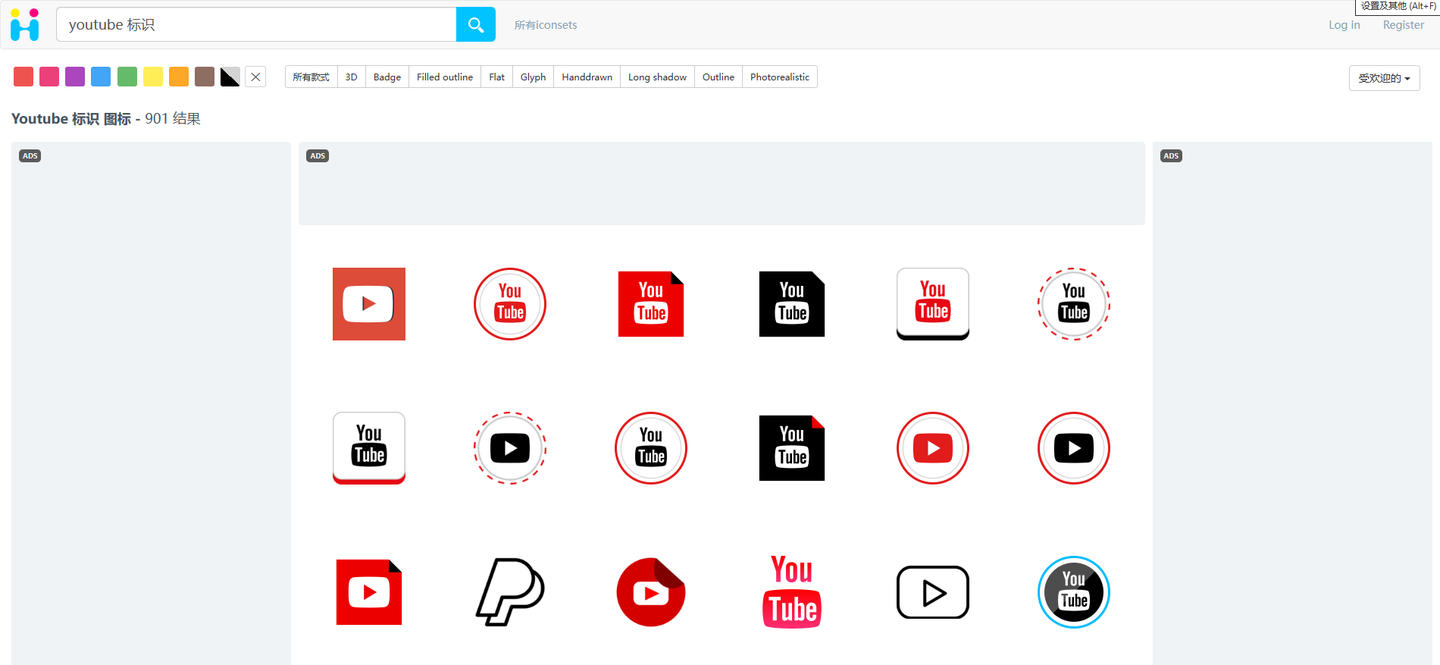Filter by 3D style

pos(351,77)
